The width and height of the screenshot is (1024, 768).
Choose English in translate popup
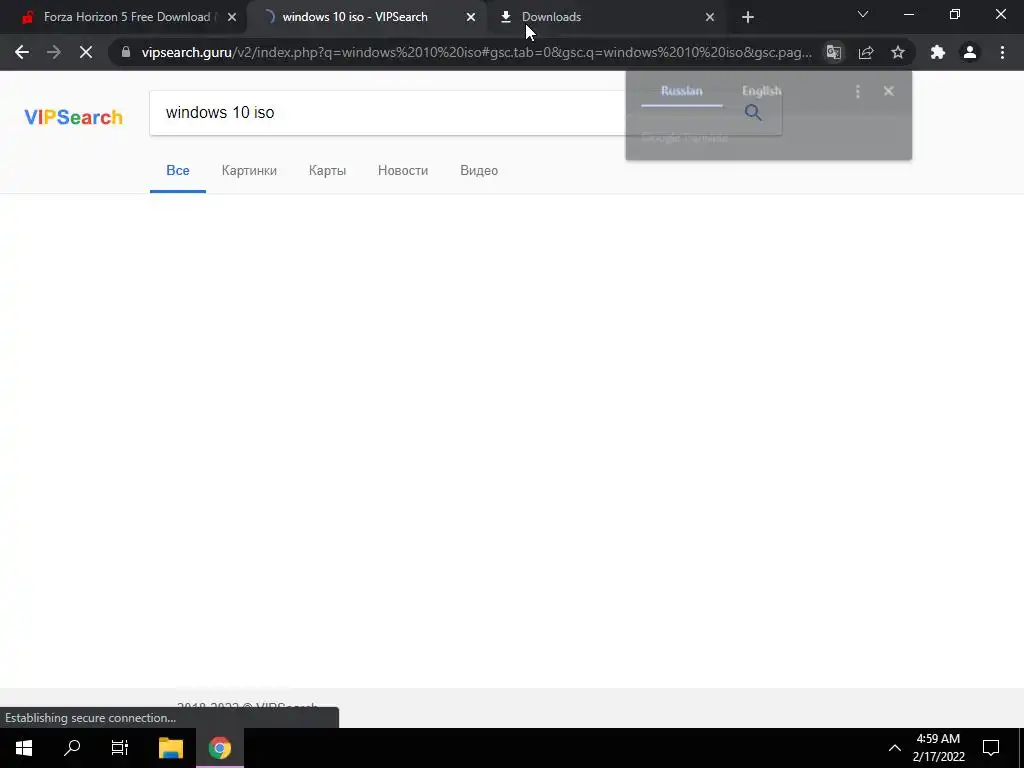761,91
